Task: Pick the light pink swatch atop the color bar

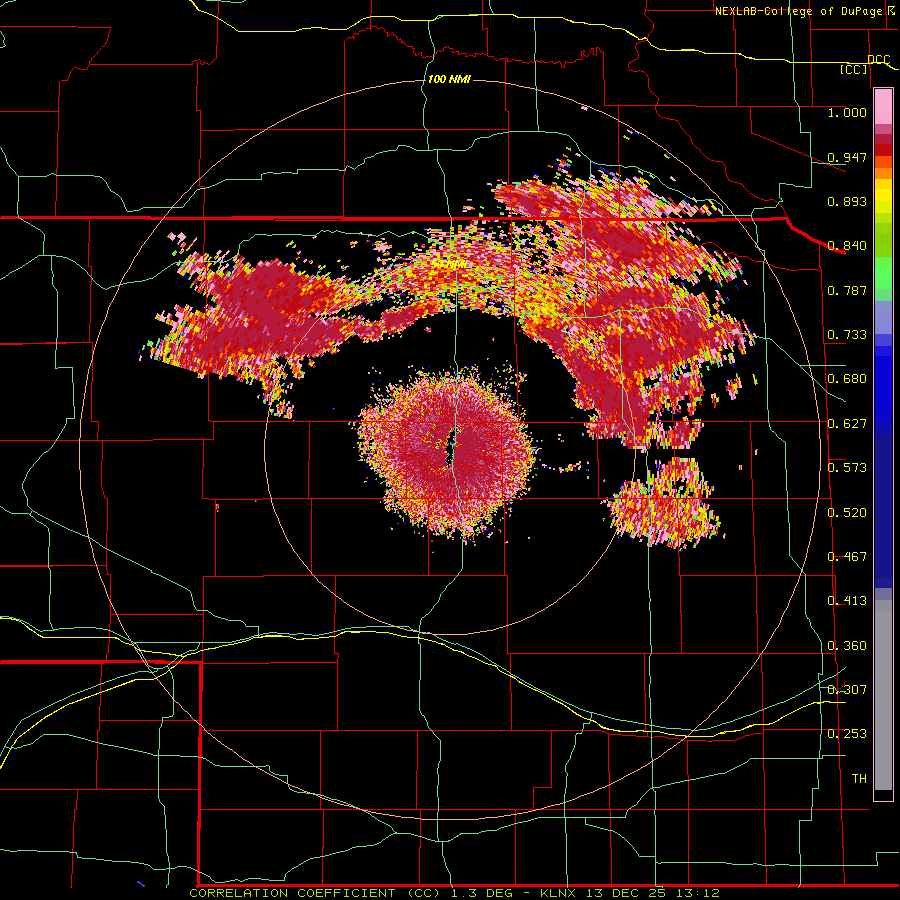Action: pyautogui.click(x=883, y=106)
